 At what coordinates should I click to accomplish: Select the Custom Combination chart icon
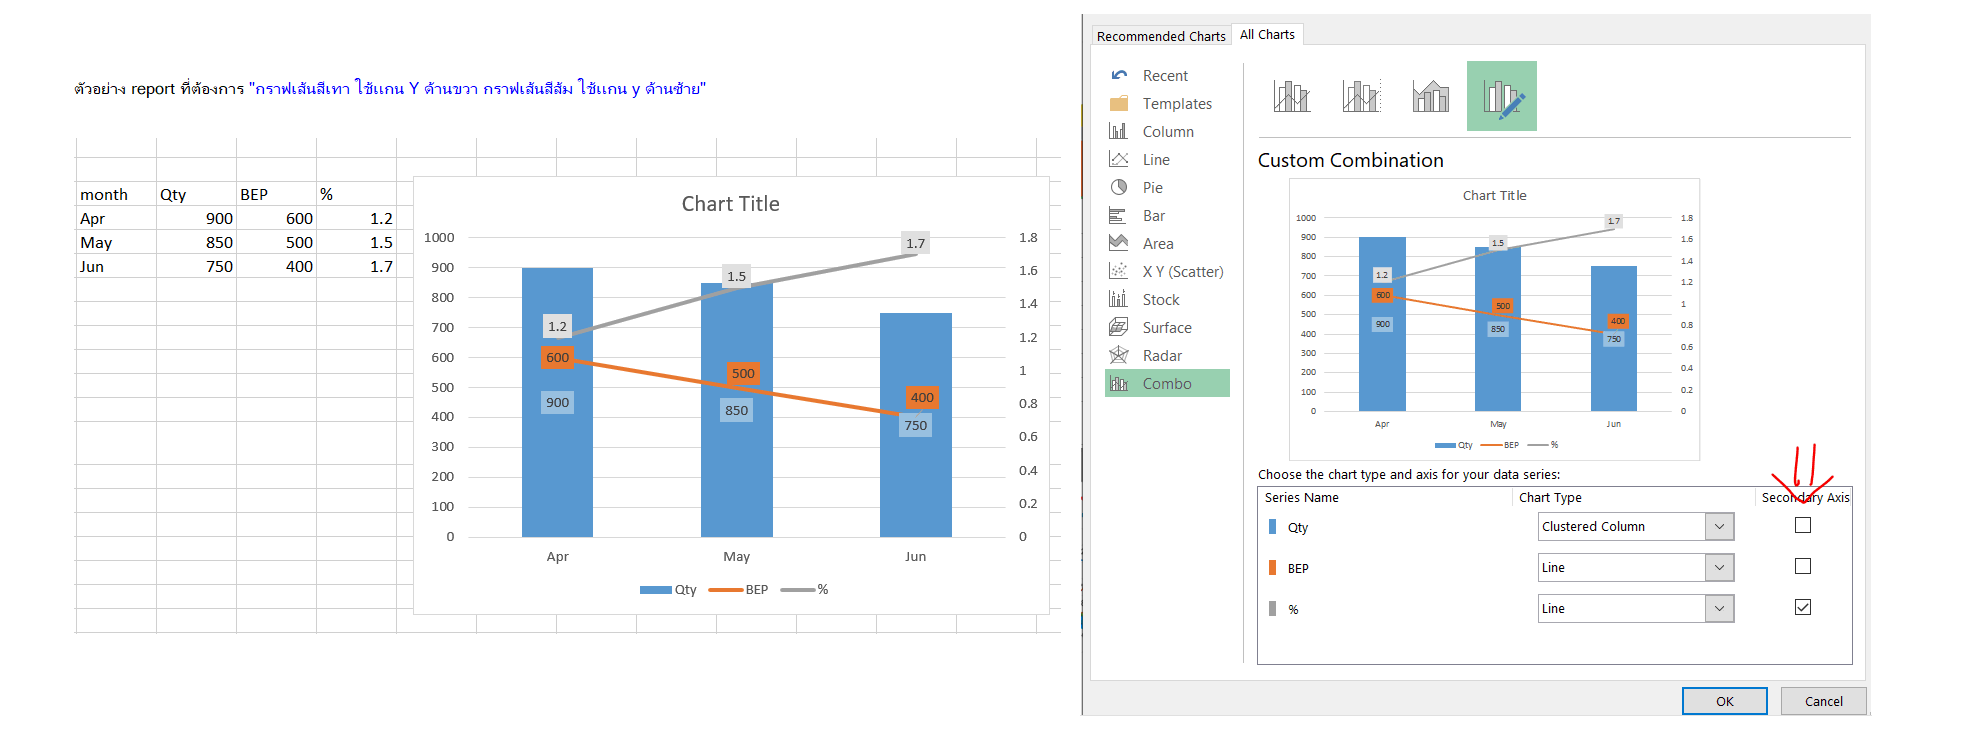(1502, 96)
